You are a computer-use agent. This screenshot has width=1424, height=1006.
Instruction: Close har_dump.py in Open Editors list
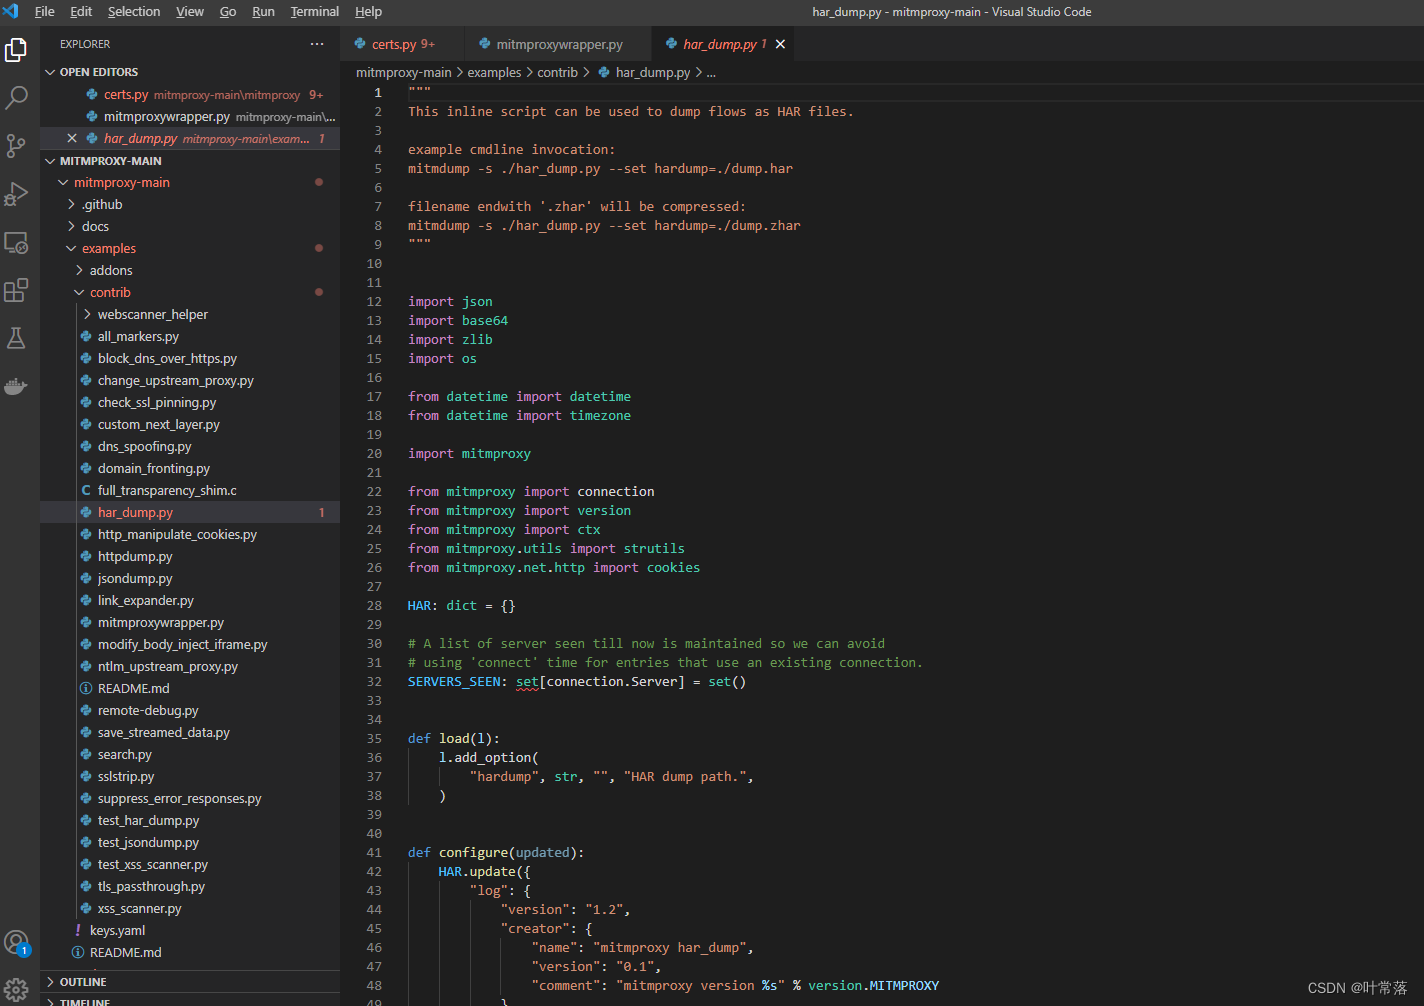pyautogui.click(x=72, y=138)
